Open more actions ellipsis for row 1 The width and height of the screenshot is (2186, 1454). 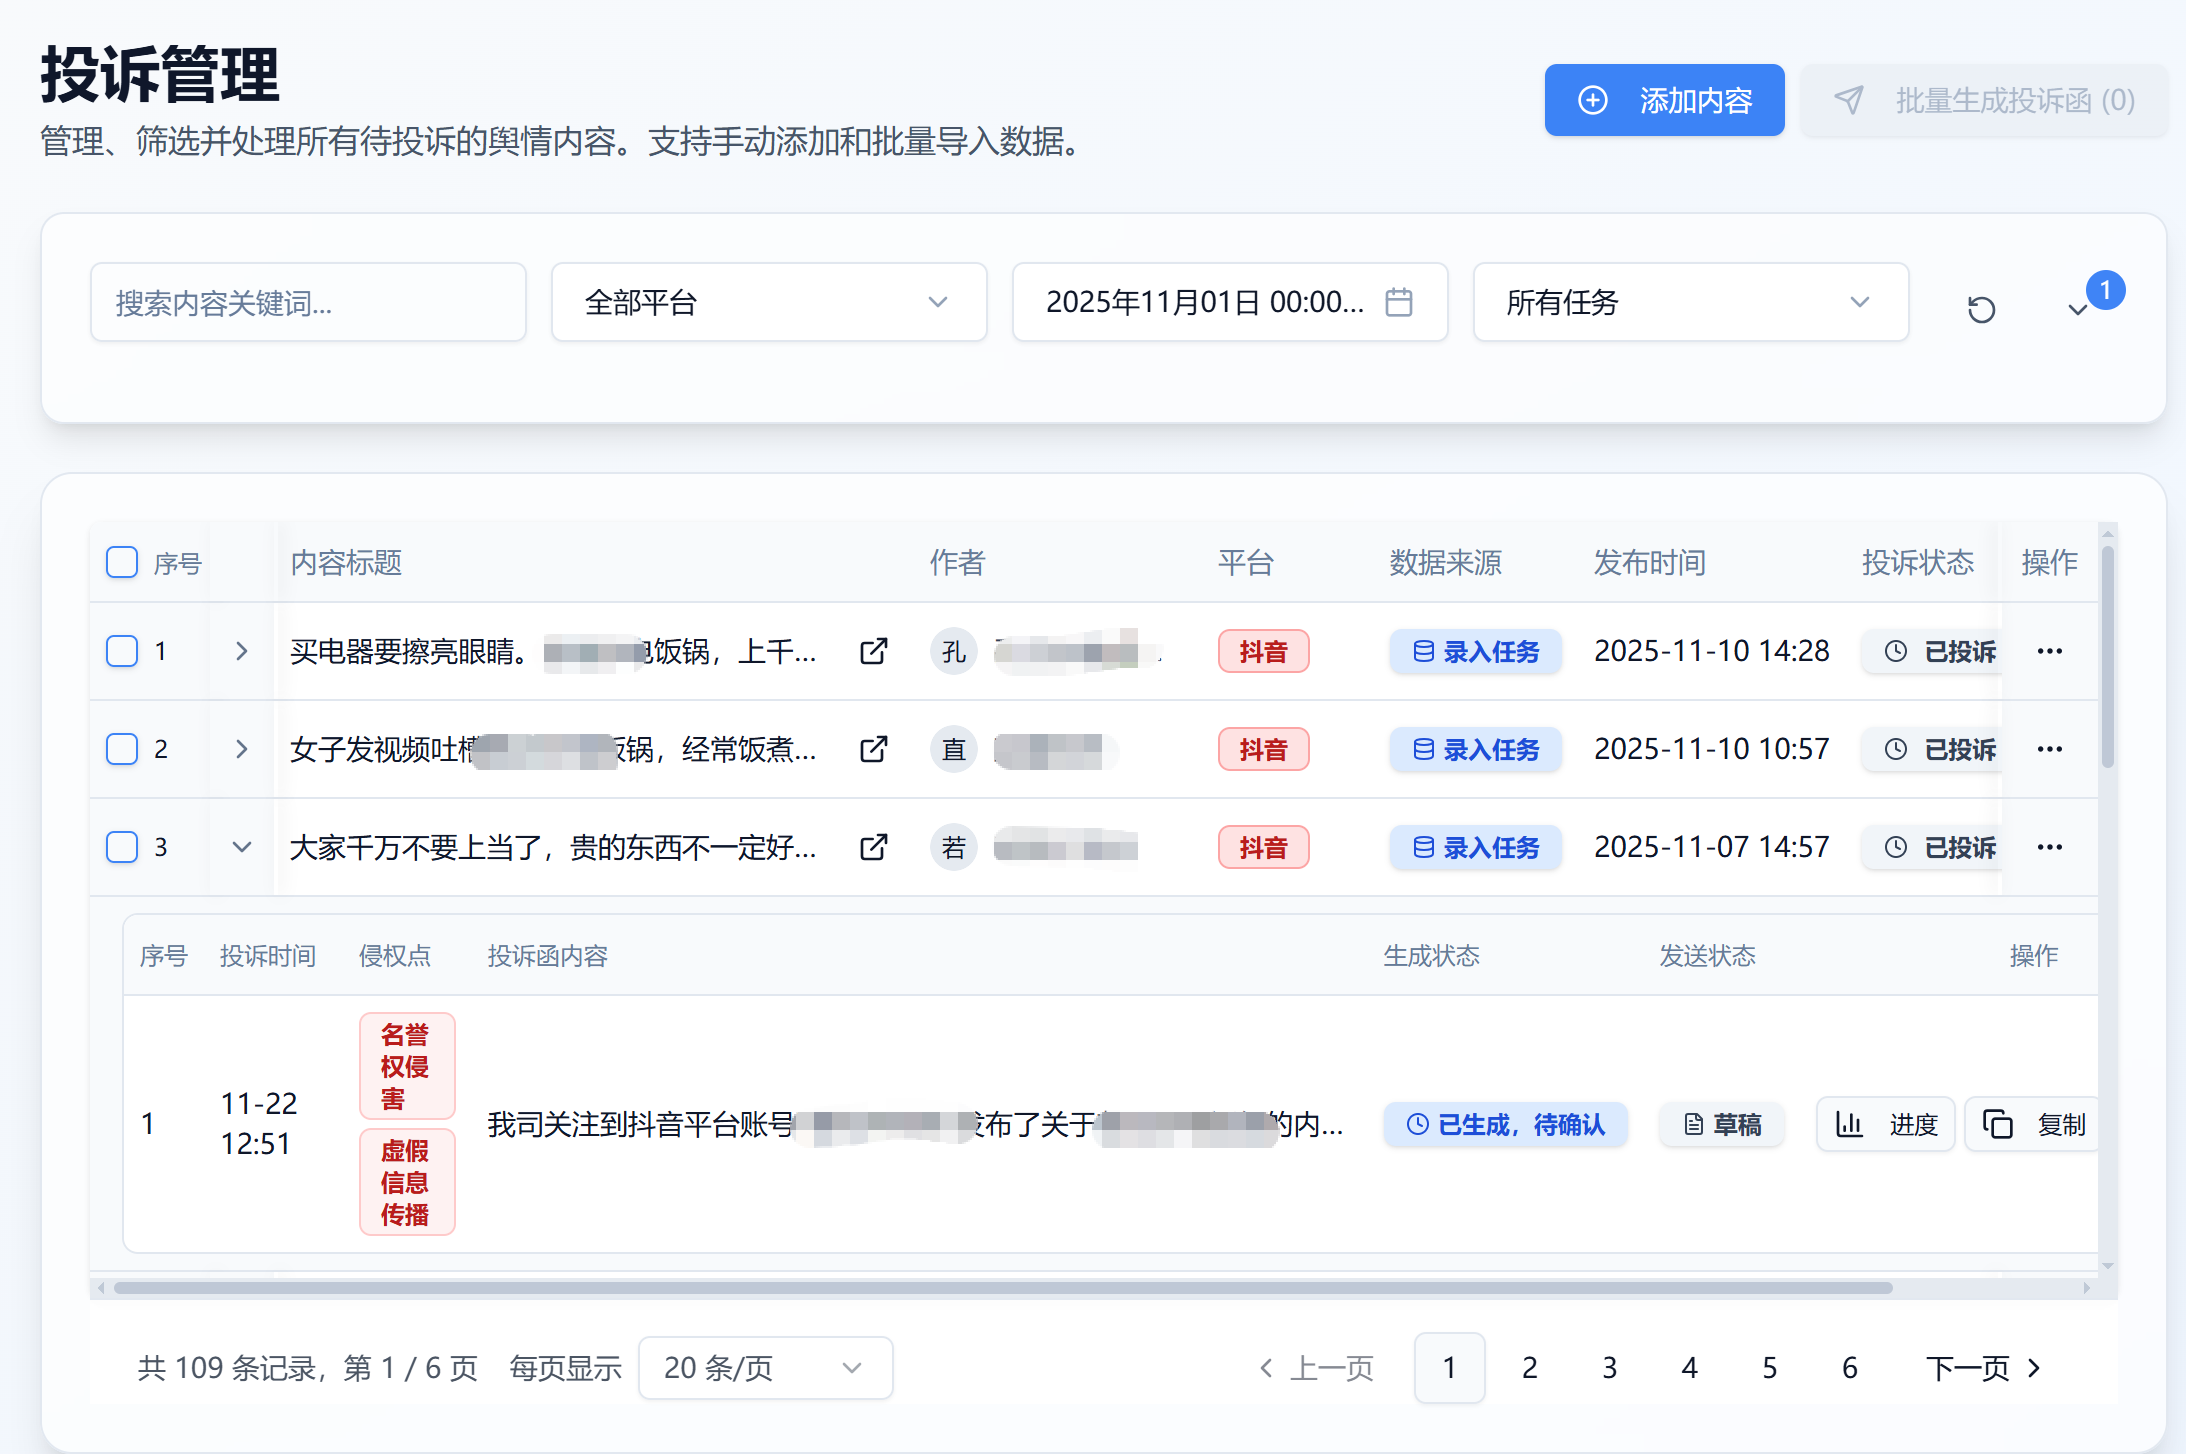point(2049,652)
